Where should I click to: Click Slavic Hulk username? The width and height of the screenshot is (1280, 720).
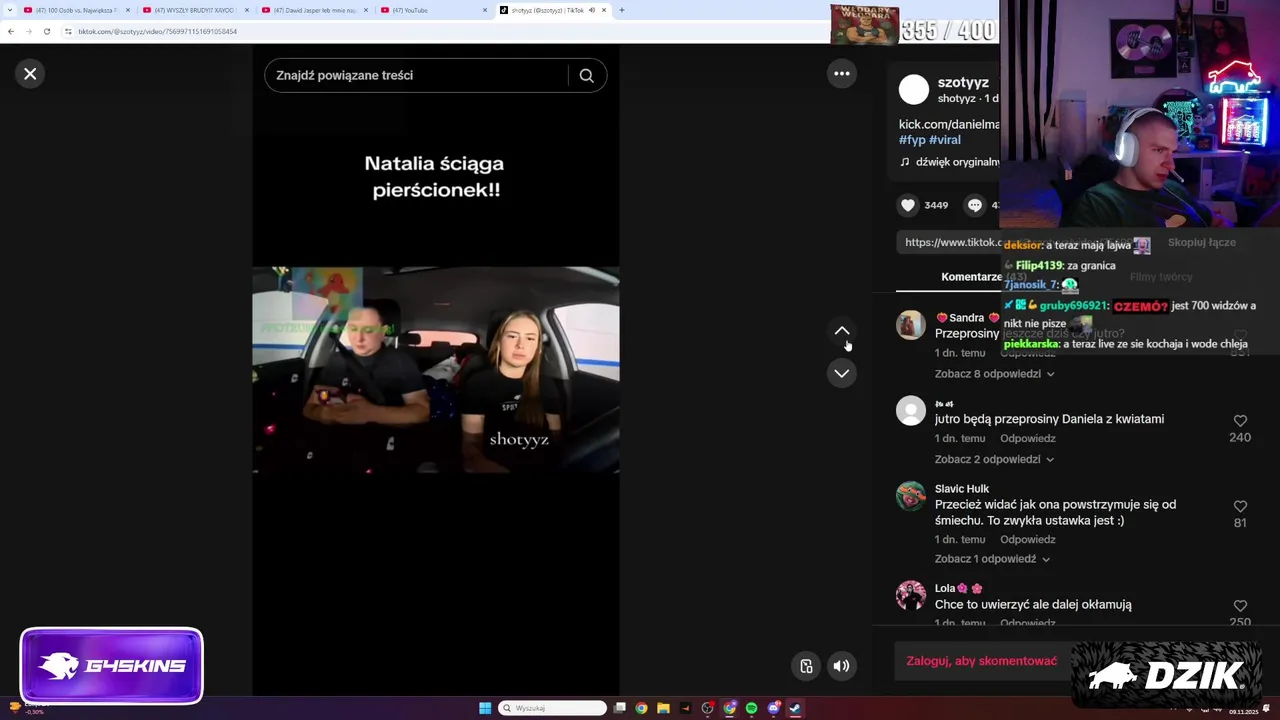pyautogui.click(x=962, y=489)
